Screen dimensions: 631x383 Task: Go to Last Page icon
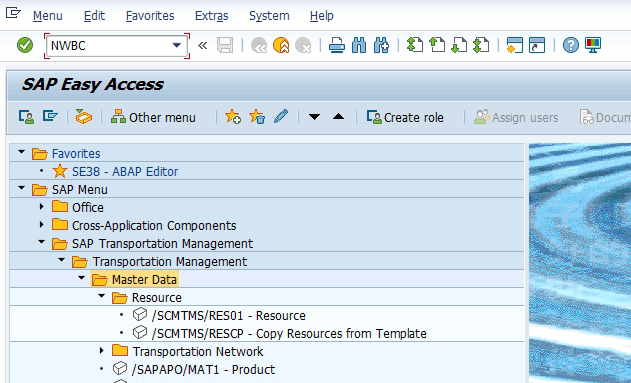480,45
